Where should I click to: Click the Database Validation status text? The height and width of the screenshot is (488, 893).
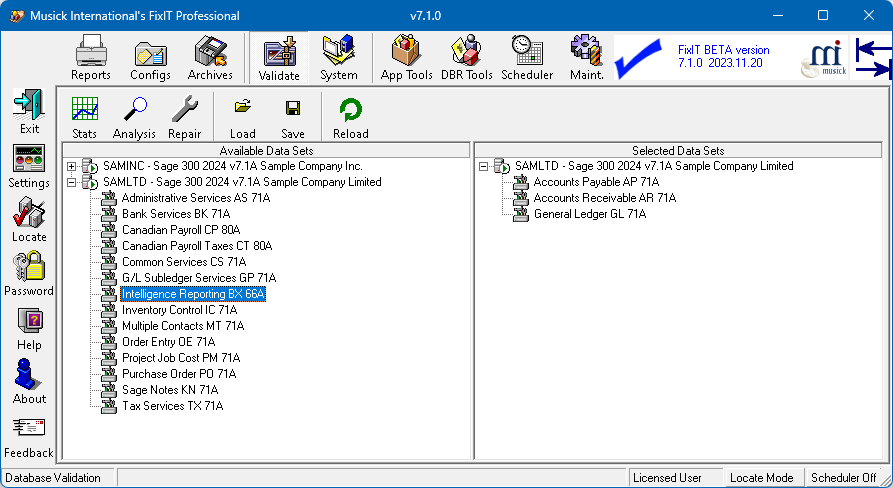pyautogui.click(x=53, y=478)
